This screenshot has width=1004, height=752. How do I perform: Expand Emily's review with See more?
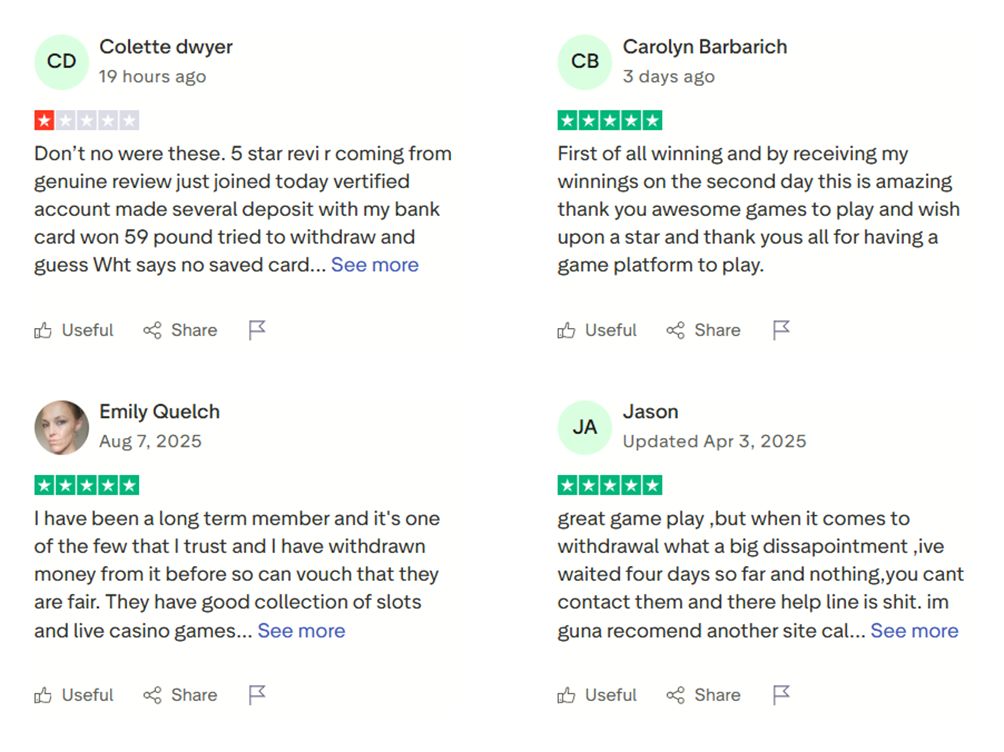[301, 630]
